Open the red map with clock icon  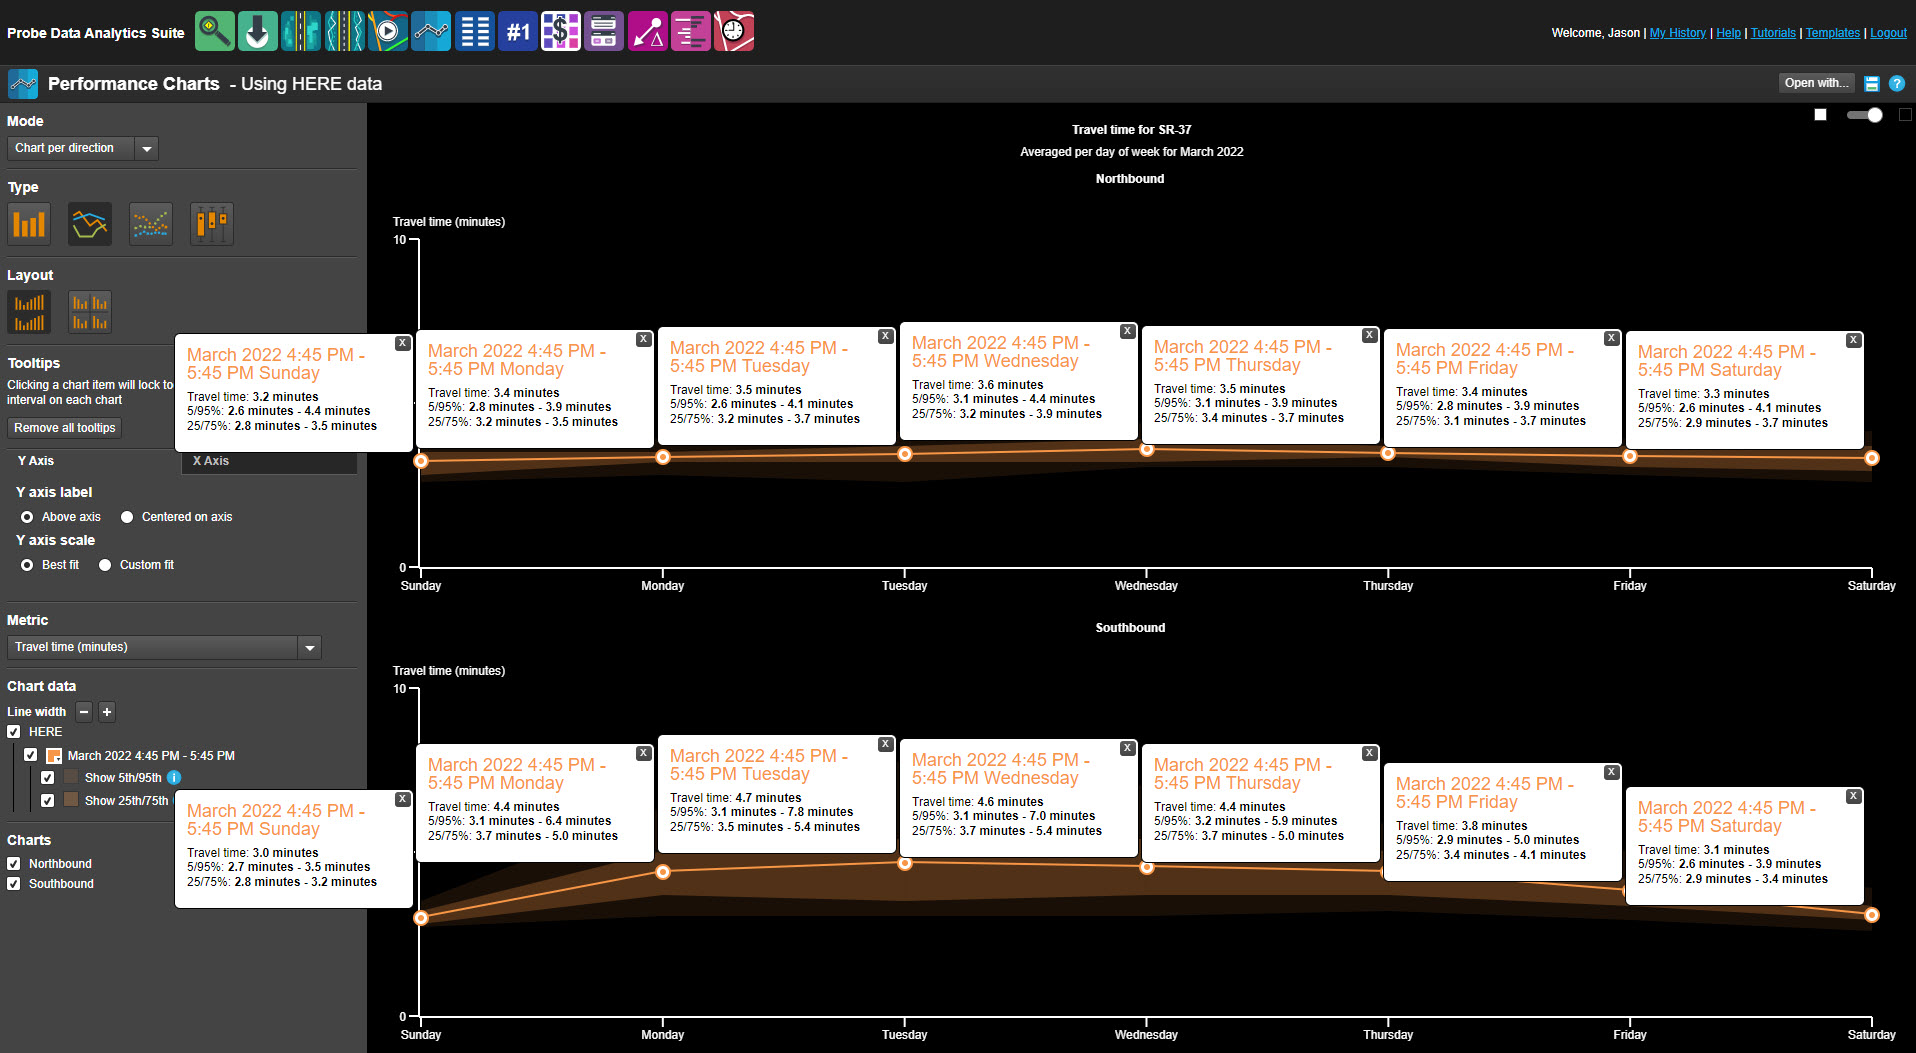point(734,32)
